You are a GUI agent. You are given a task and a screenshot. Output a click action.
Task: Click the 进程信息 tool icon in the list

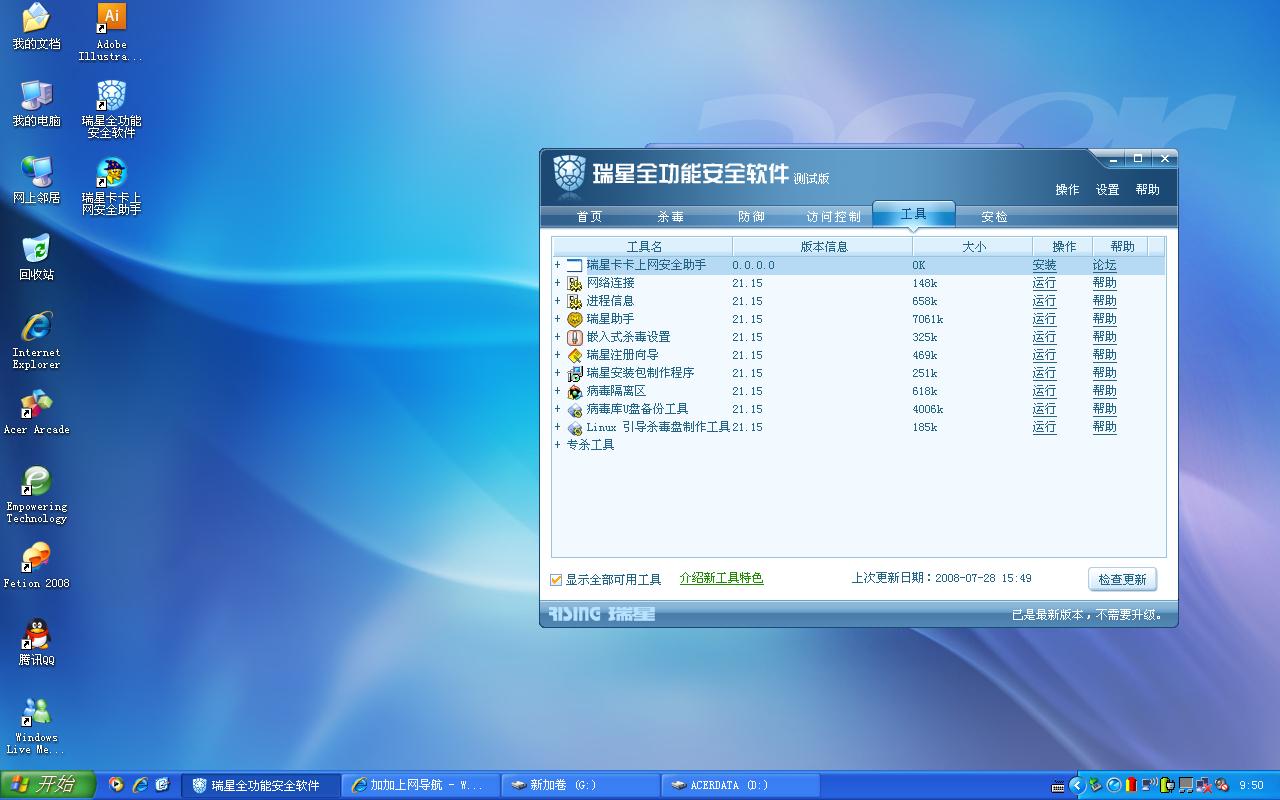point(574,301)
